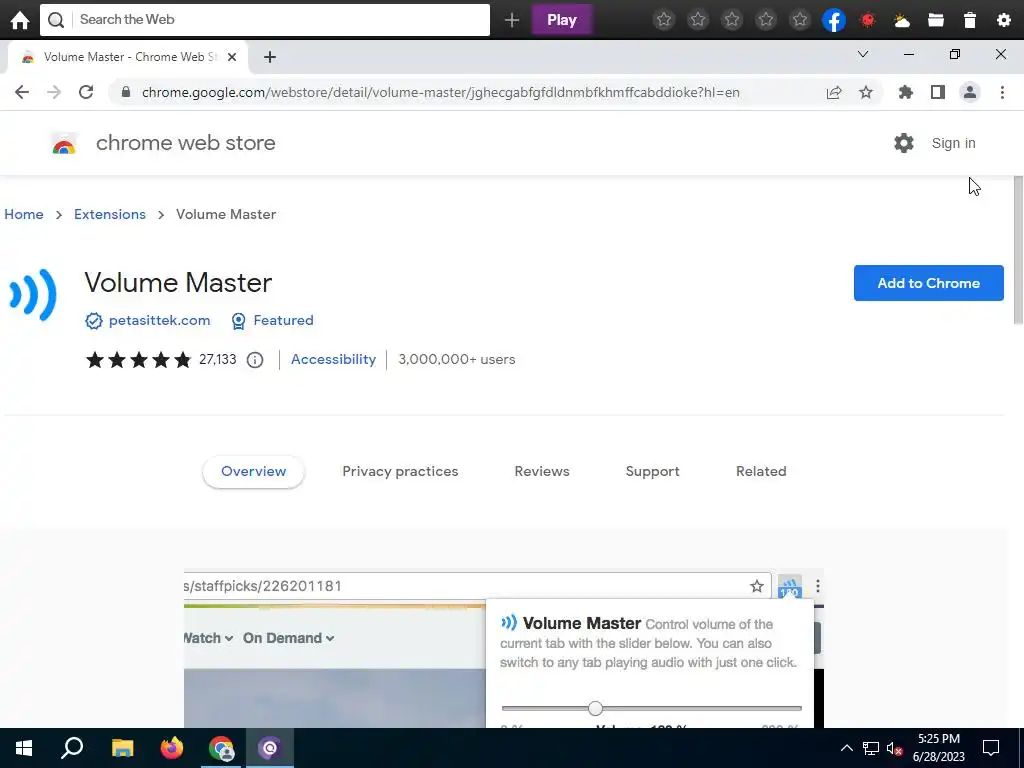Switch to Privacy practices tab
Screen dimensions: 1024x768
[400, 472]
